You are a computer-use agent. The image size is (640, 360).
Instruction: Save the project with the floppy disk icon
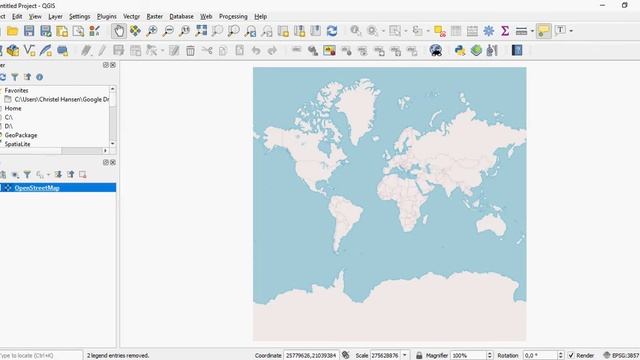(29, 31)
